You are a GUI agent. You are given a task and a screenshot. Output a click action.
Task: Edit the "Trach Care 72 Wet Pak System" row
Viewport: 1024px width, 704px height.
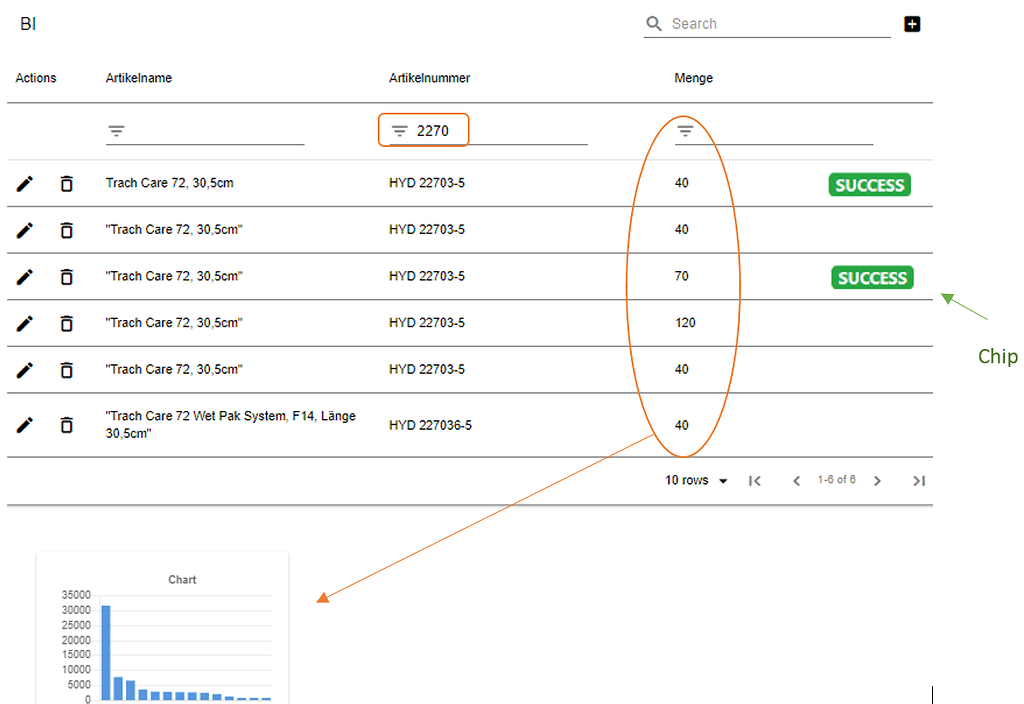(24, 424)
